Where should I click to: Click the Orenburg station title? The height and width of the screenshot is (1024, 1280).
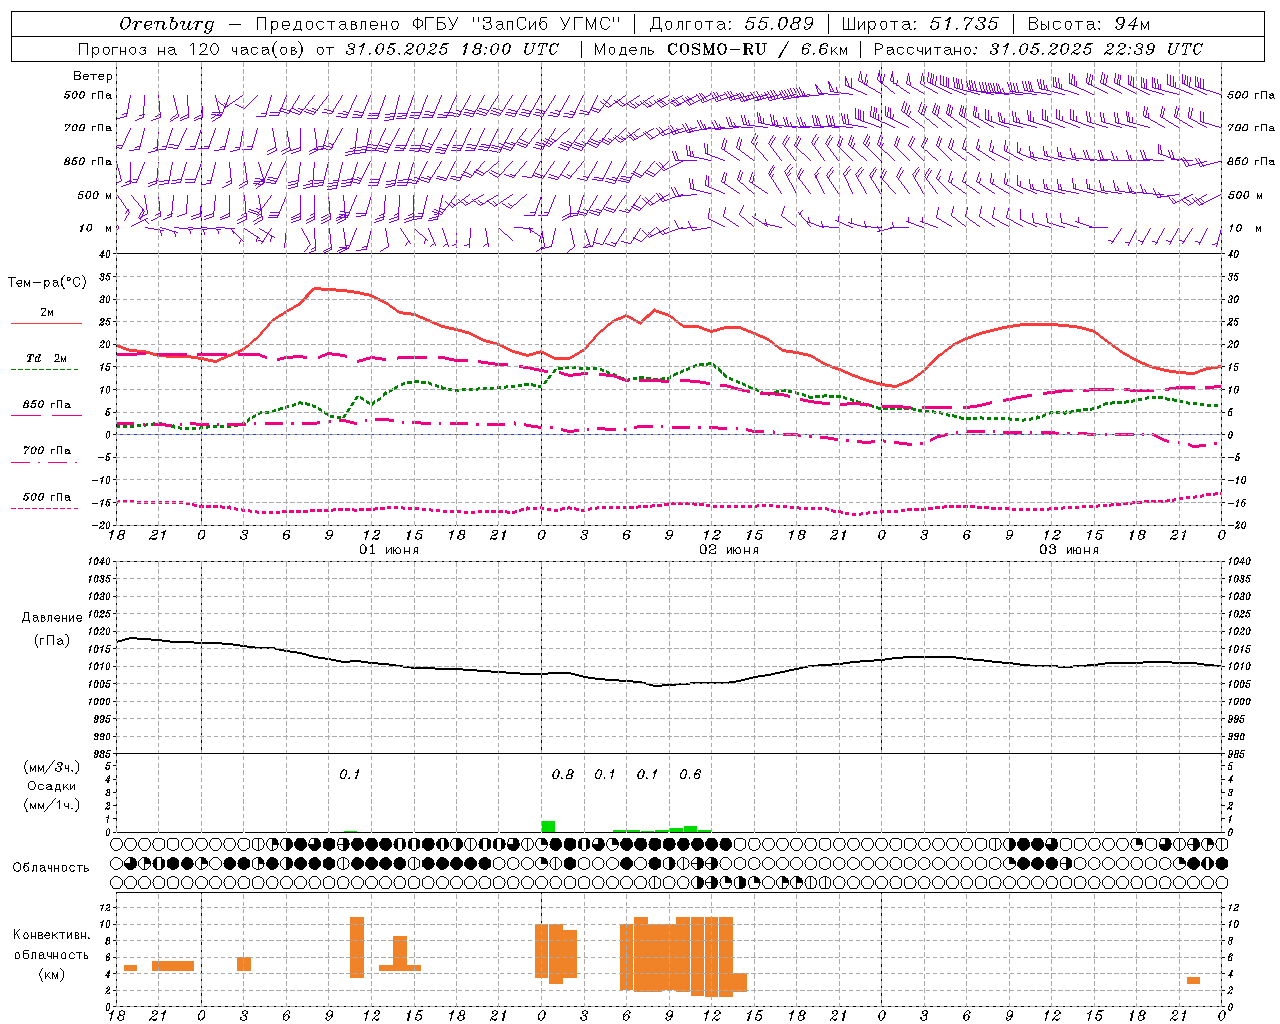(166, 24)
